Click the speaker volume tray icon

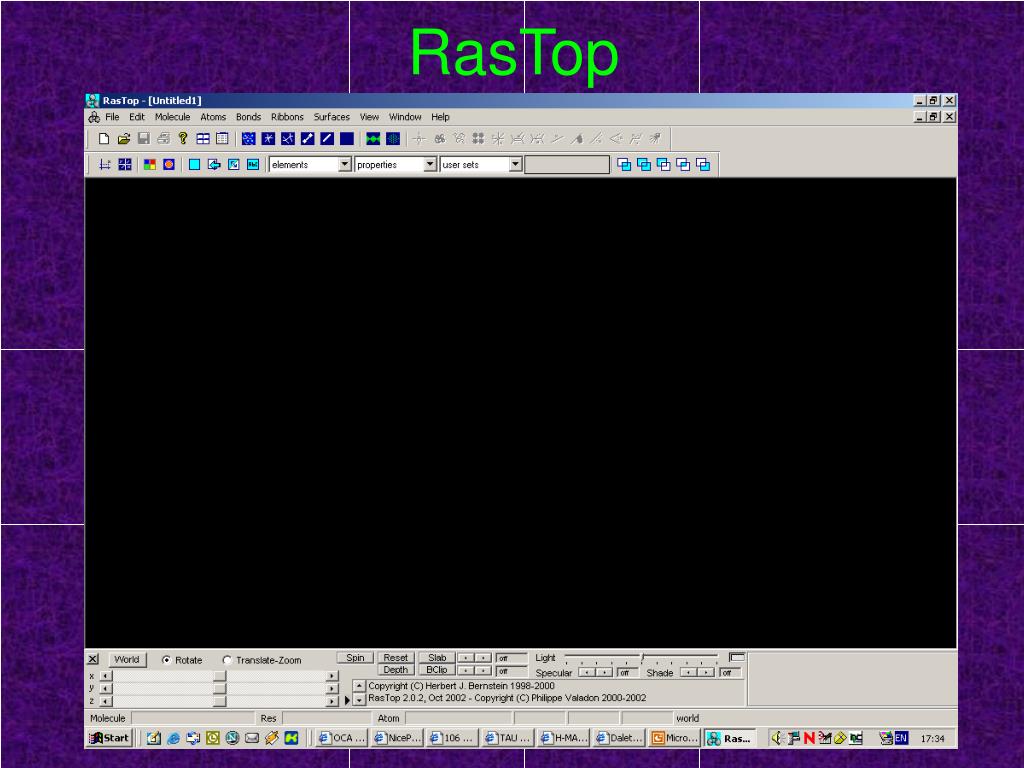[x=776, y=738]
